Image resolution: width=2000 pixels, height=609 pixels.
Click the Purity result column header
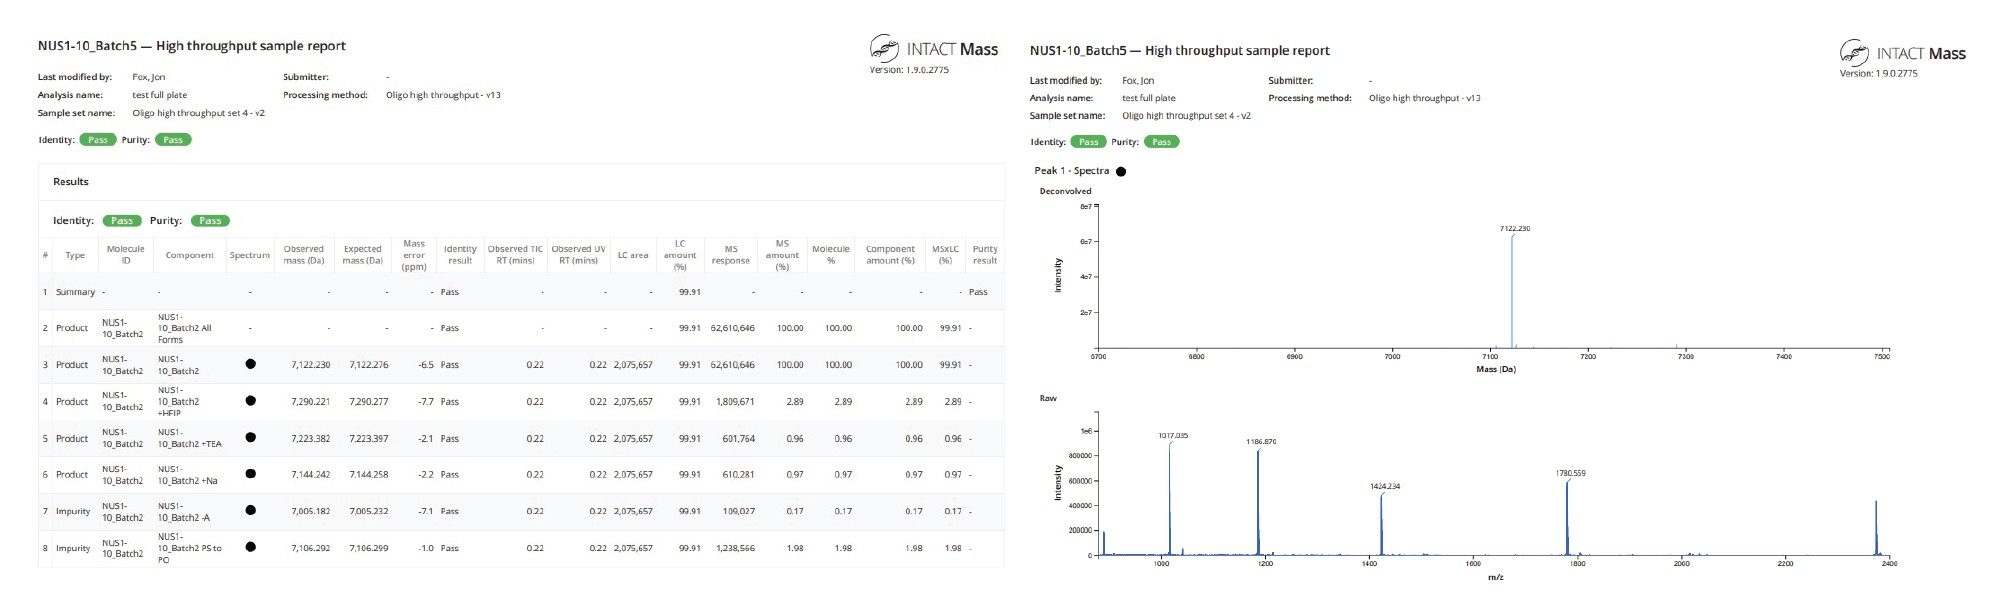[x=984, y=255]
